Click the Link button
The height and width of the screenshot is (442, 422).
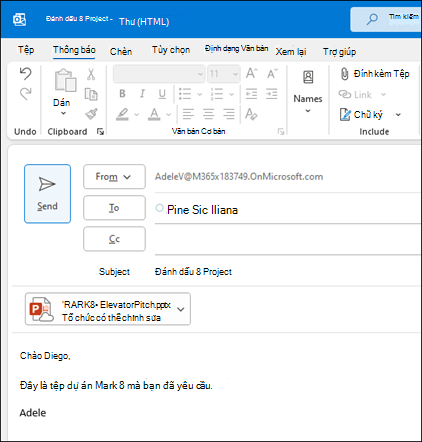[x=355, y=95]
